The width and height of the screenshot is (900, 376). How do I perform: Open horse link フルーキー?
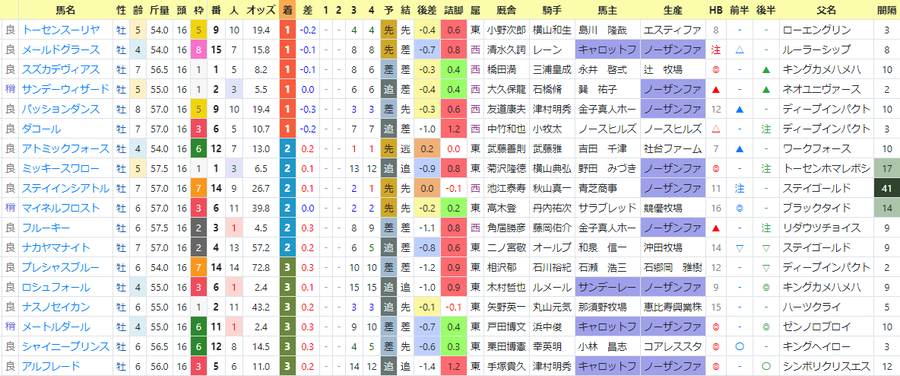[46, 228]
